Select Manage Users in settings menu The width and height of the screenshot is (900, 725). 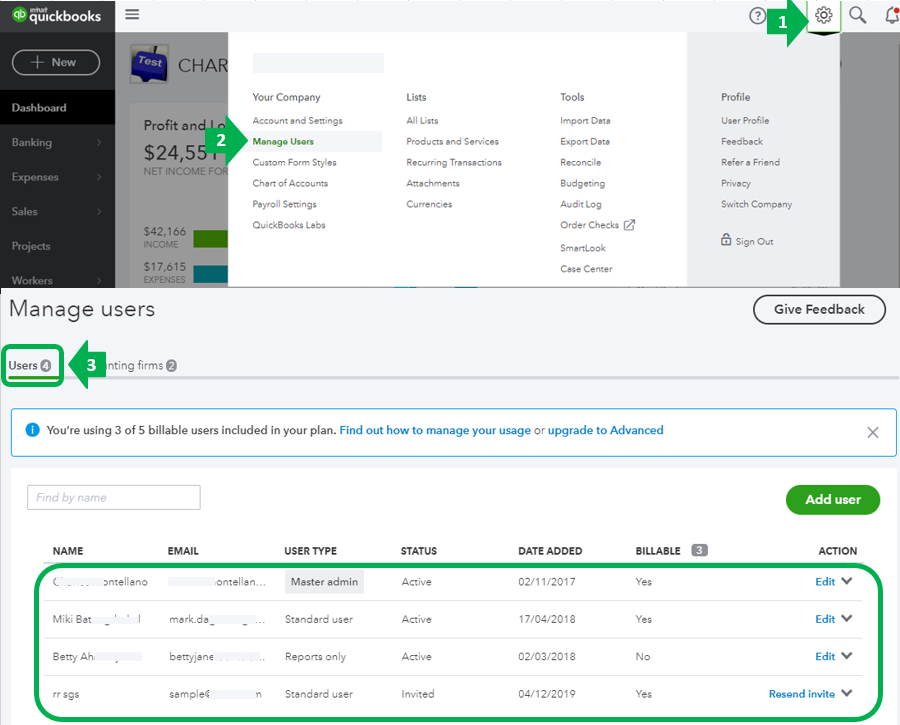(283, 141)
